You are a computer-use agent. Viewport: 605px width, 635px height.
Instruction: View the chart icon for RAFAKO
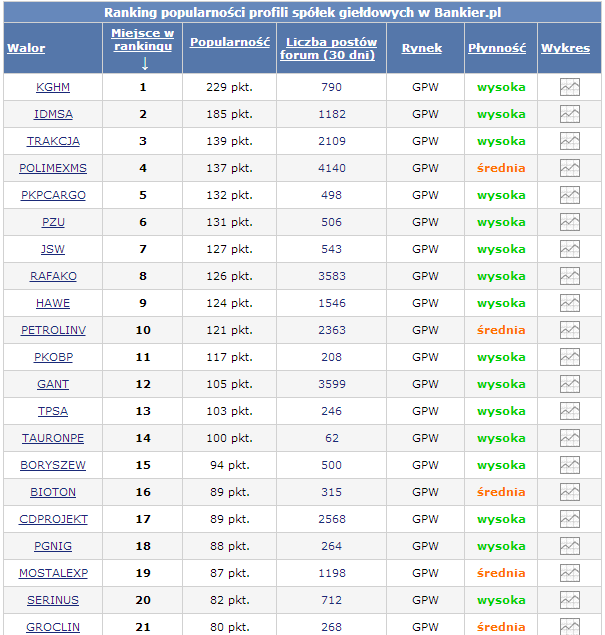pyautogui.click(x=570, y=276)
